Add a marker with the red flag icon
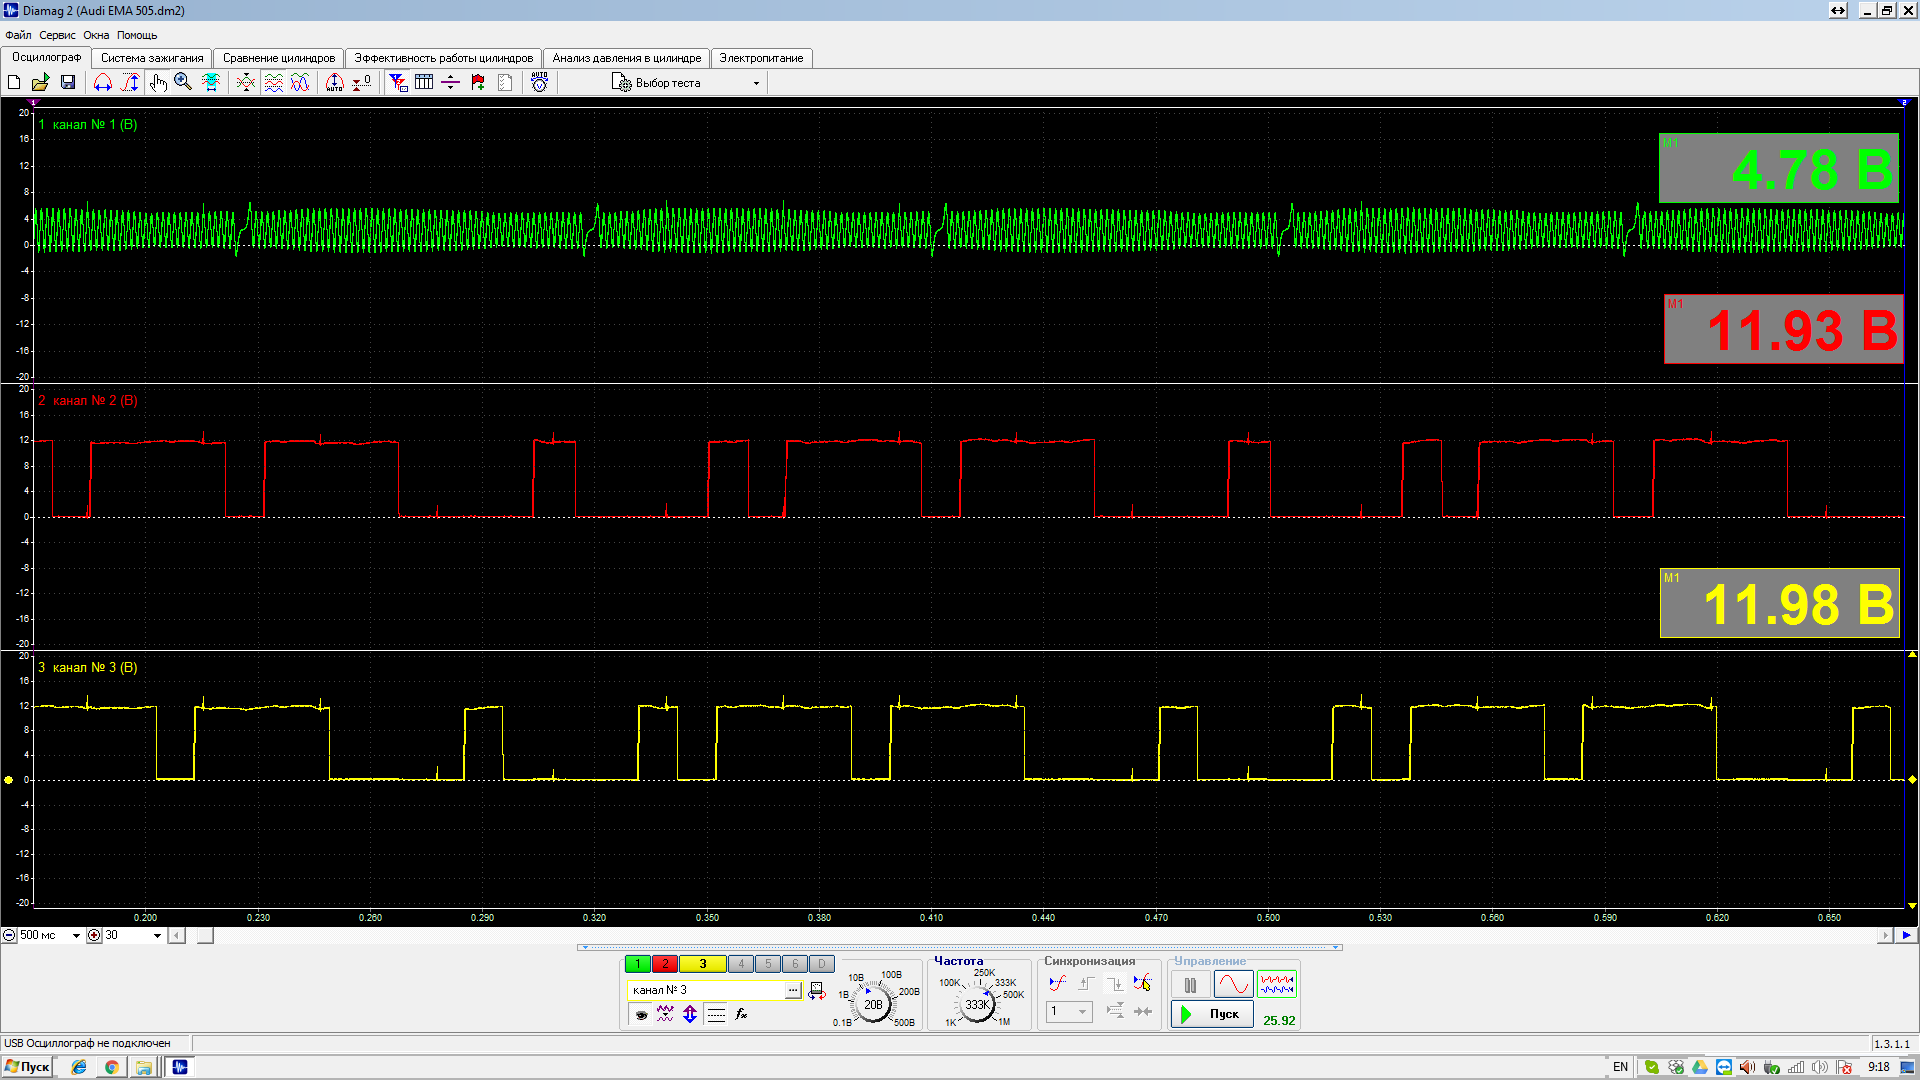Screen dimensions: 1920x1080 (x=478, y=83)
